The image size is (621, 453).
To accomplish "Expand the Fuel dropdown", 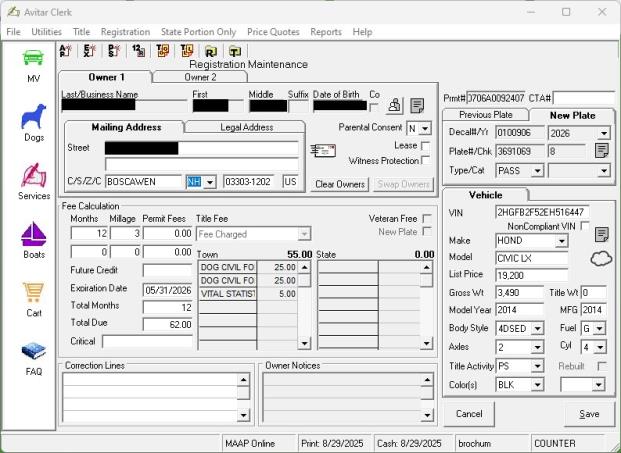I will 600,329.
